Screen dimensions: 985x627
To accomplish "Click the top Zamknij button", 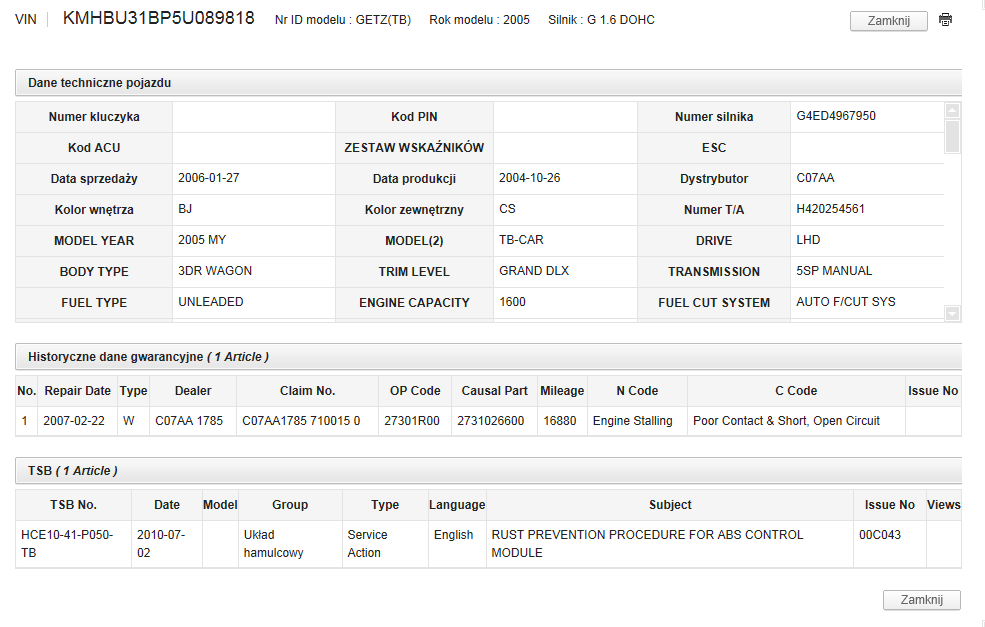I will pos(888,21).
